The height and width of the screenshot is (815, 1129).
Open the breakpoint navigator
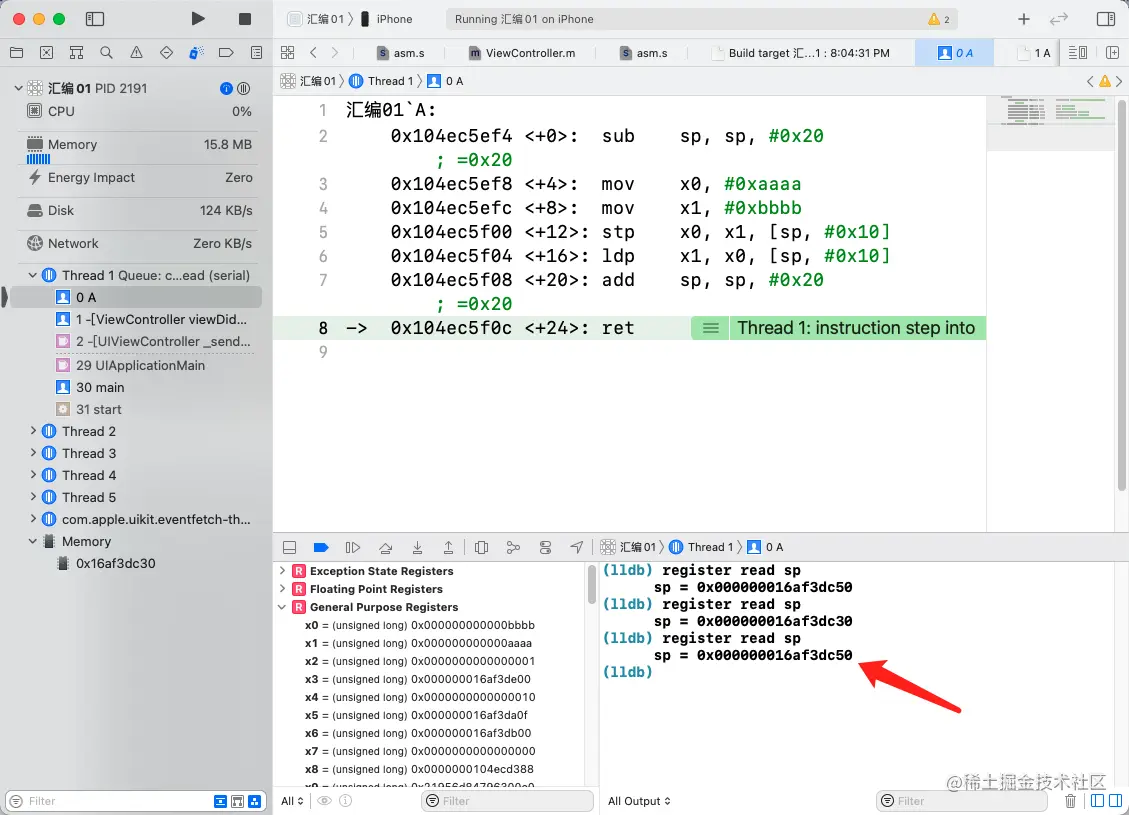tap(226, 53)
